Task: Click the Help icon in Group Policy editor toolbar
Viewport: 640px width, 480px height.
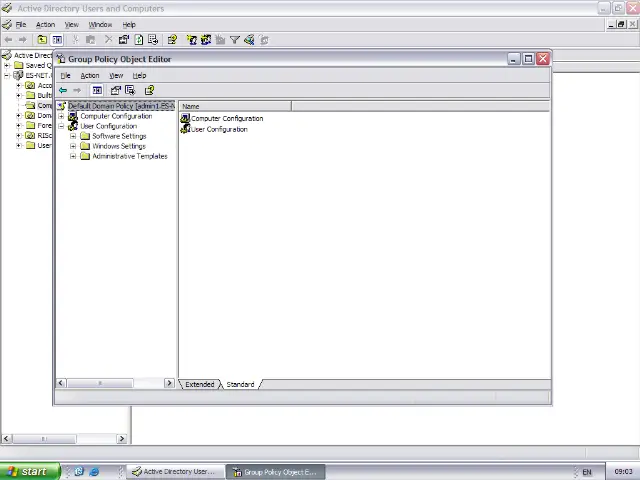Action: [x=149, y=90]
